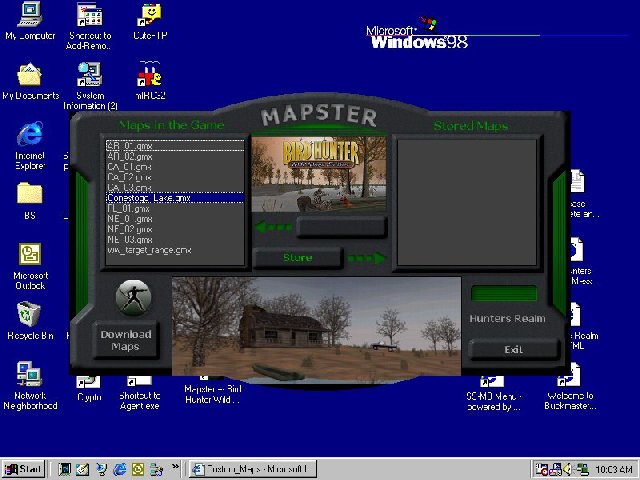Screen dimensions: 640x480
Task: Launch Microsoft Outlook desktop icon
Action: (x=30, y=266)
